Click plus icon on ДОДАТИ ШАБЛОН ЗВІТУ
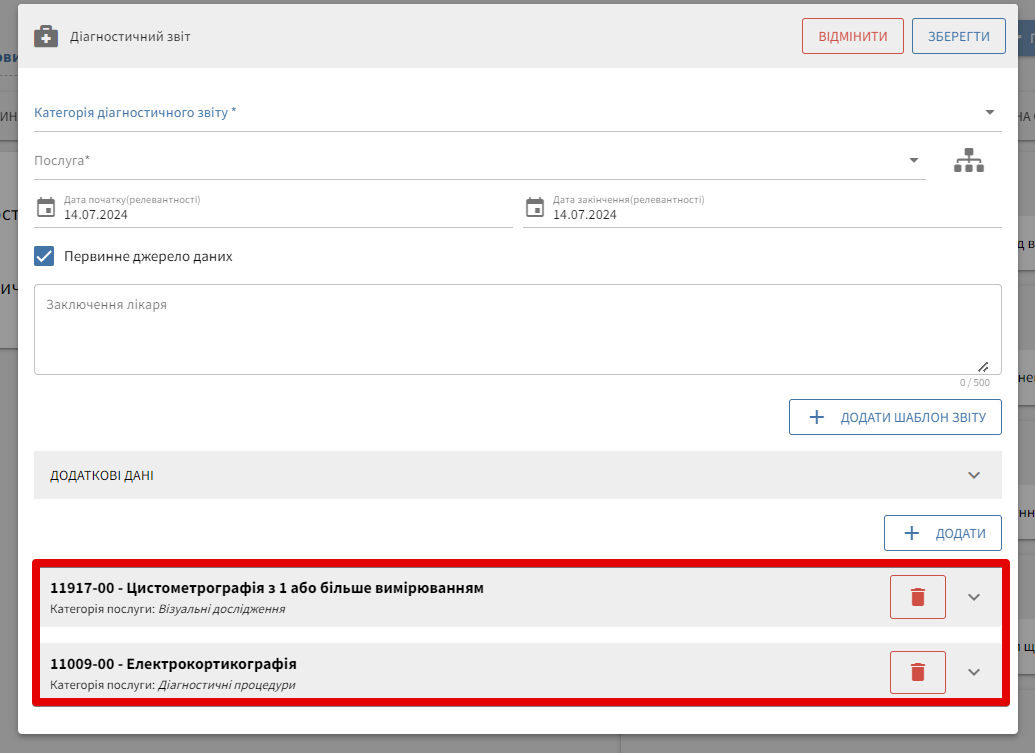Screen dimensions: 1035x753 coord(816,417)
